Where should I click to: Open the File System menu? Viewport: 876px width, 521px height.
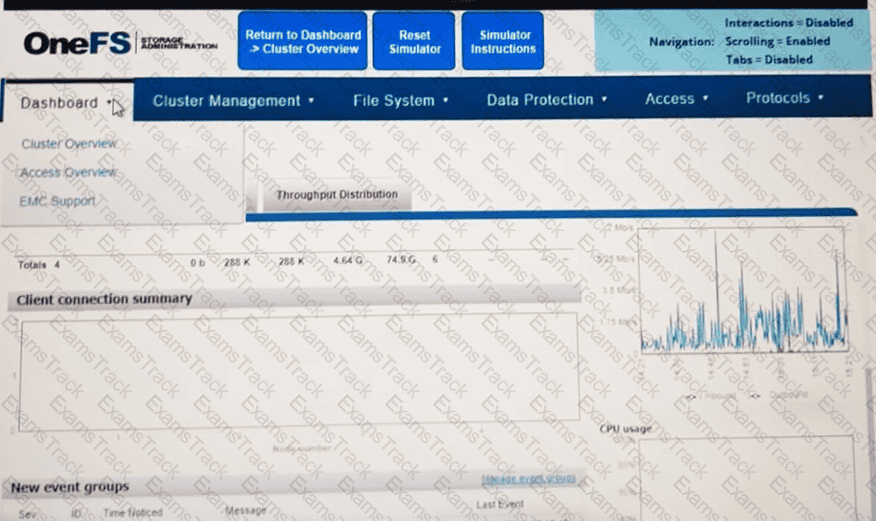[400, 100]
